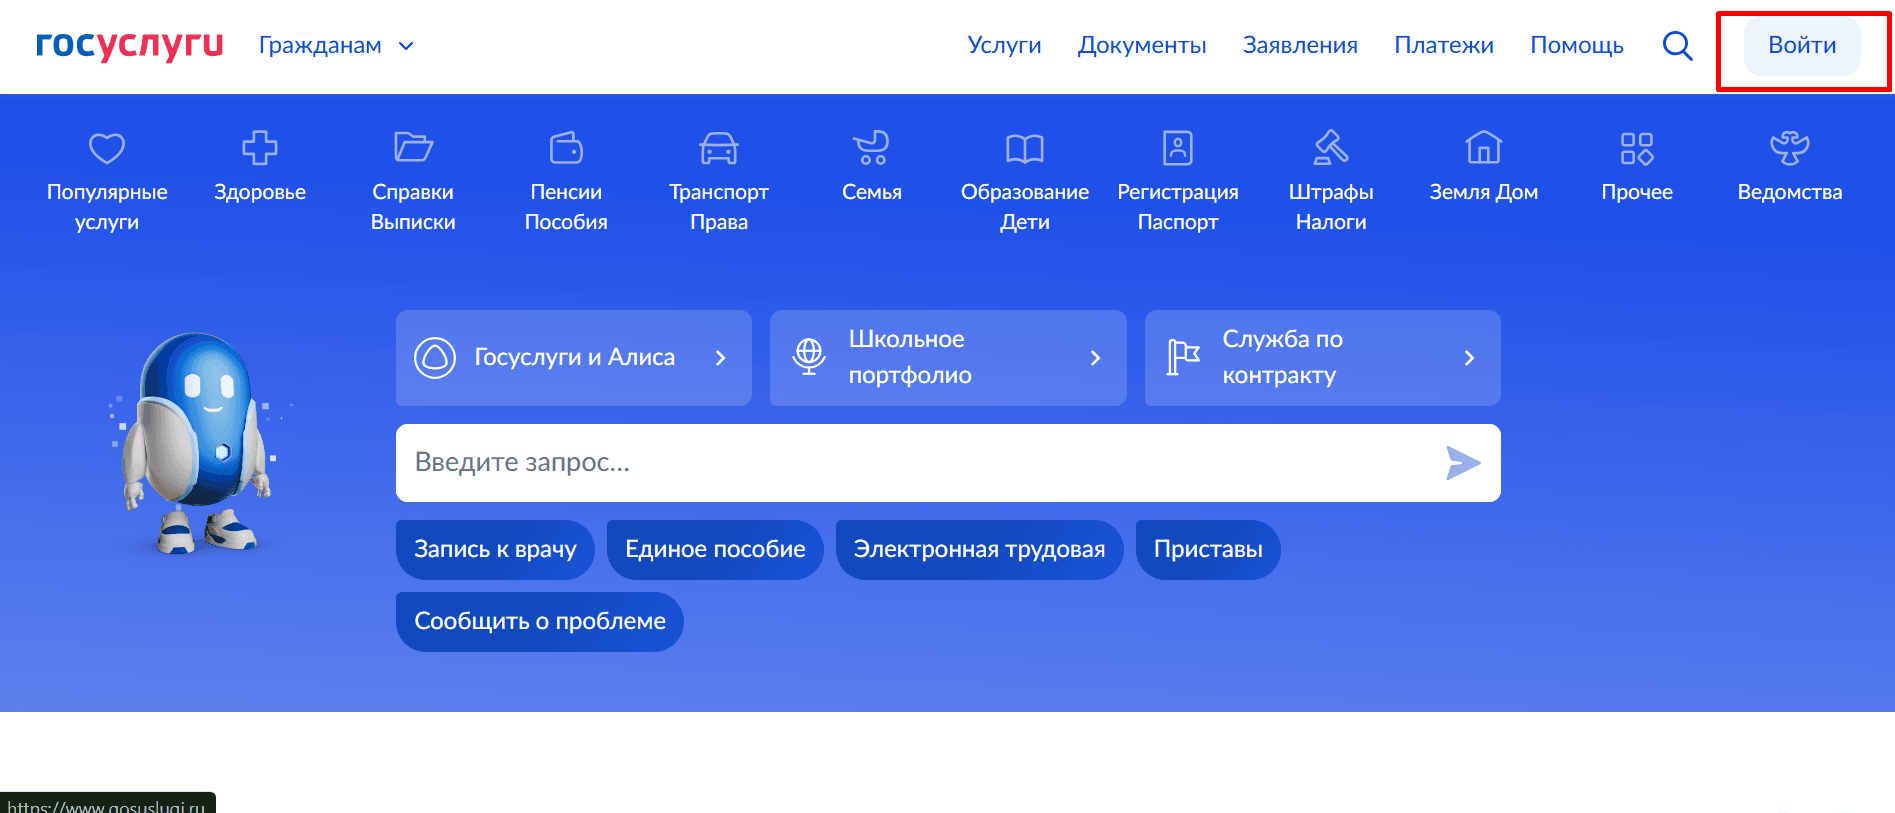
Task: Click the Школьное портфолио globe icon
Action: [x=809, y=357]
